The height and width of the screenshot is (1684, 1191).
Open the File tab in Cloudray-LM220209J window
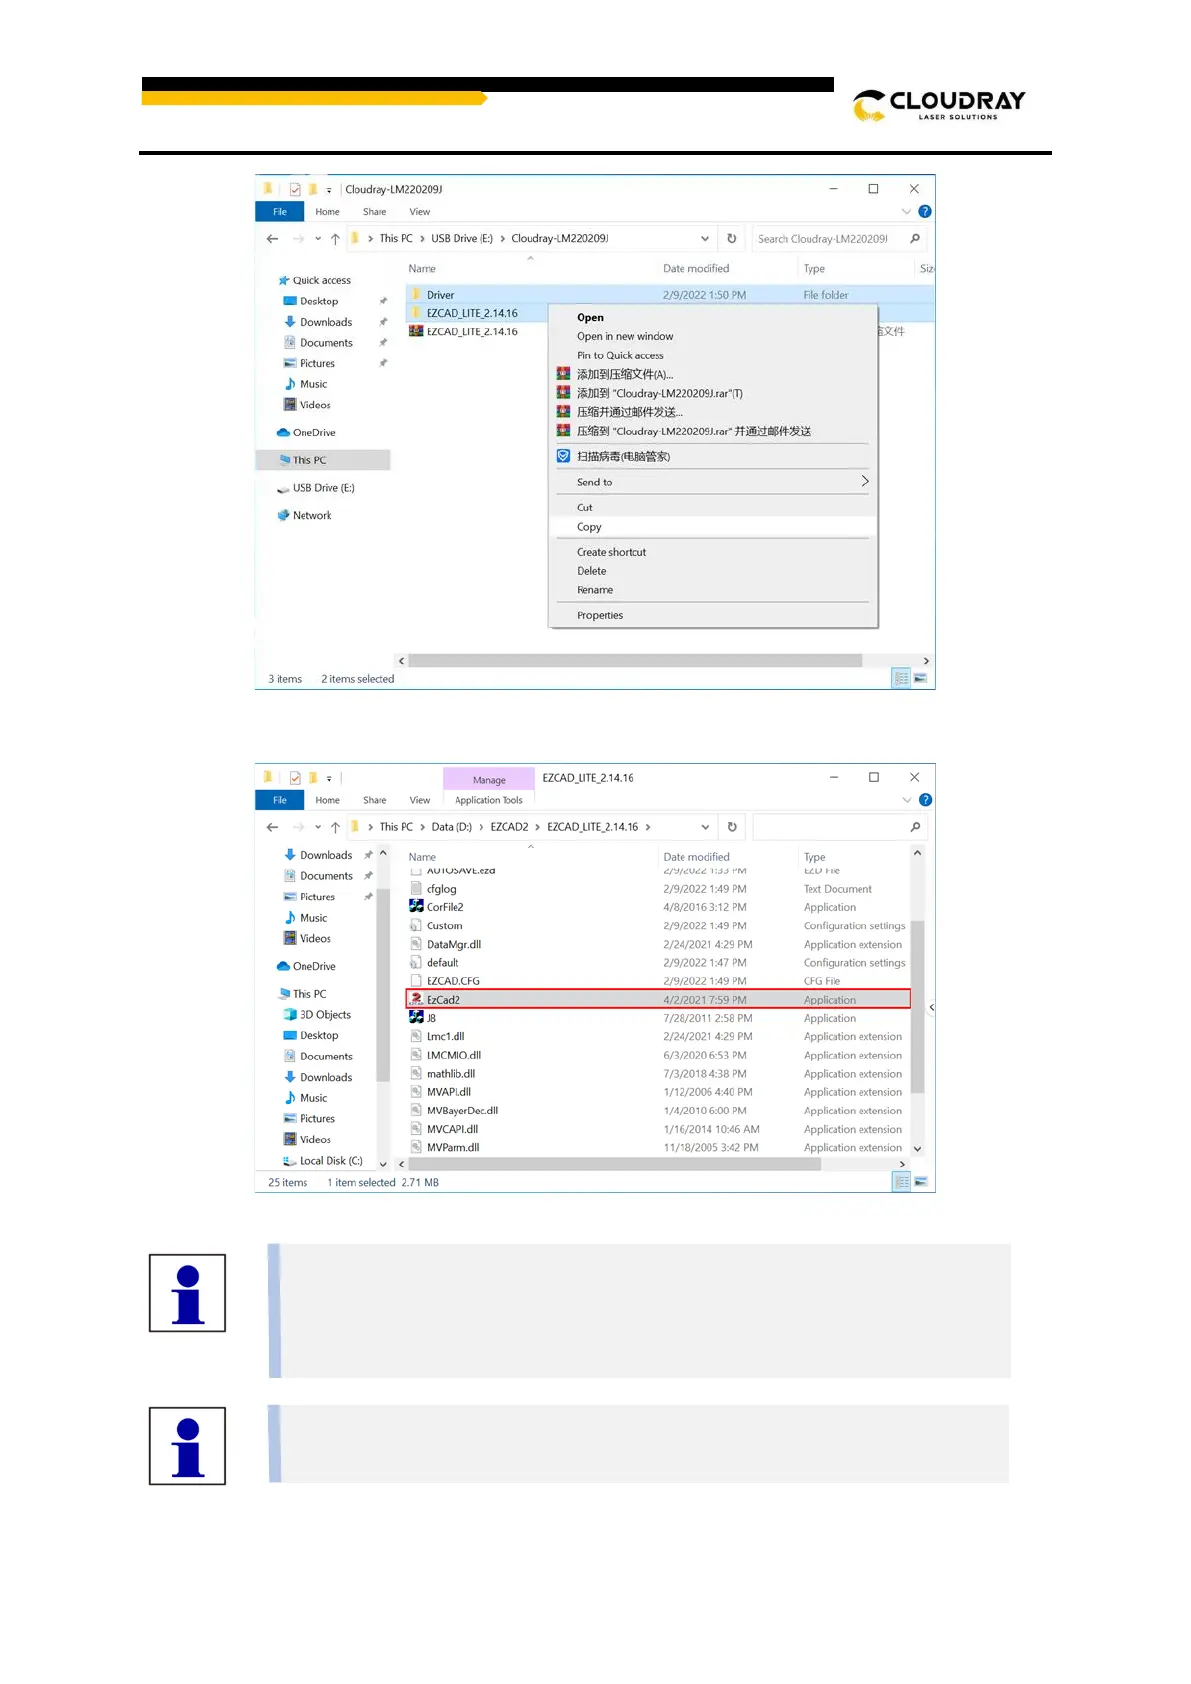(280, 212)
